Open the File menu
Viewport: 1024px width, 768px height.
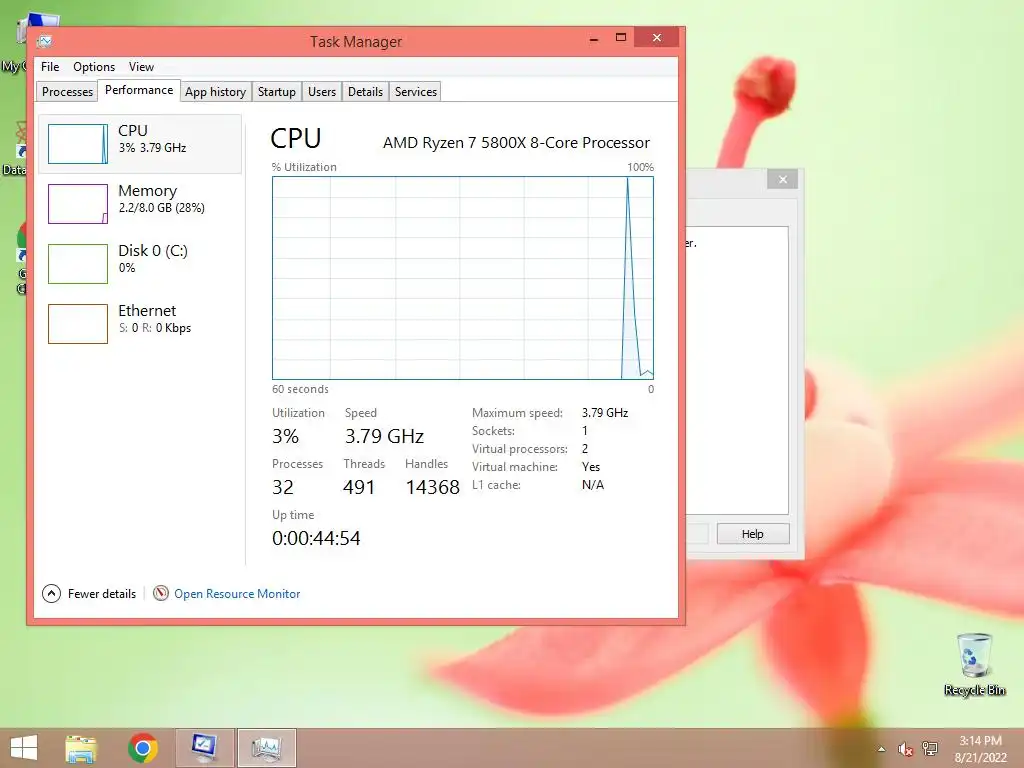[x=50, y=67]
